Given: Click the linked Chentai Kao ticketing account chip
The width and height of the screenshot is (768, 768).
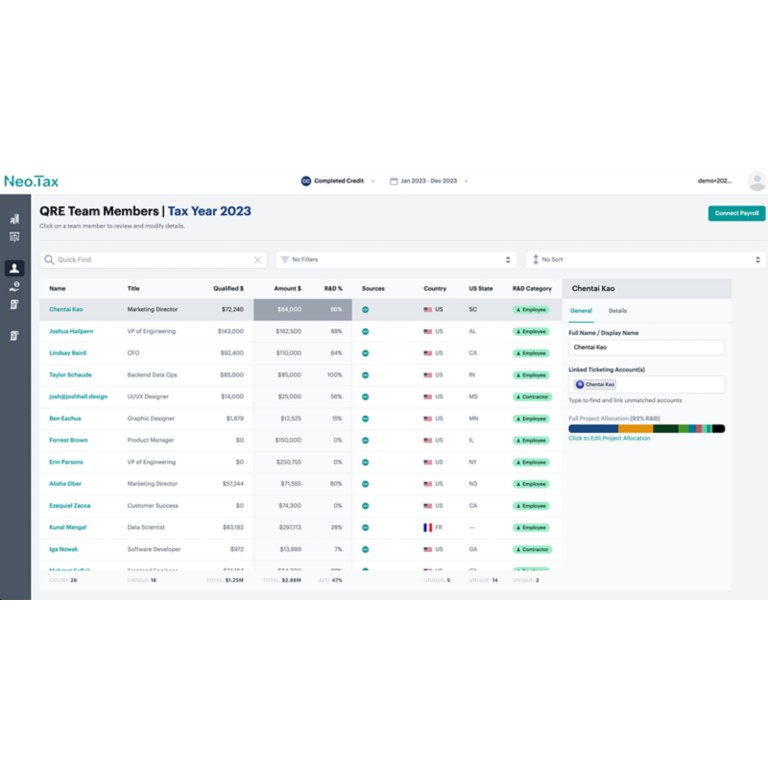Looking at the screenshot, I should pyautogui.click(x=595, y=384).
